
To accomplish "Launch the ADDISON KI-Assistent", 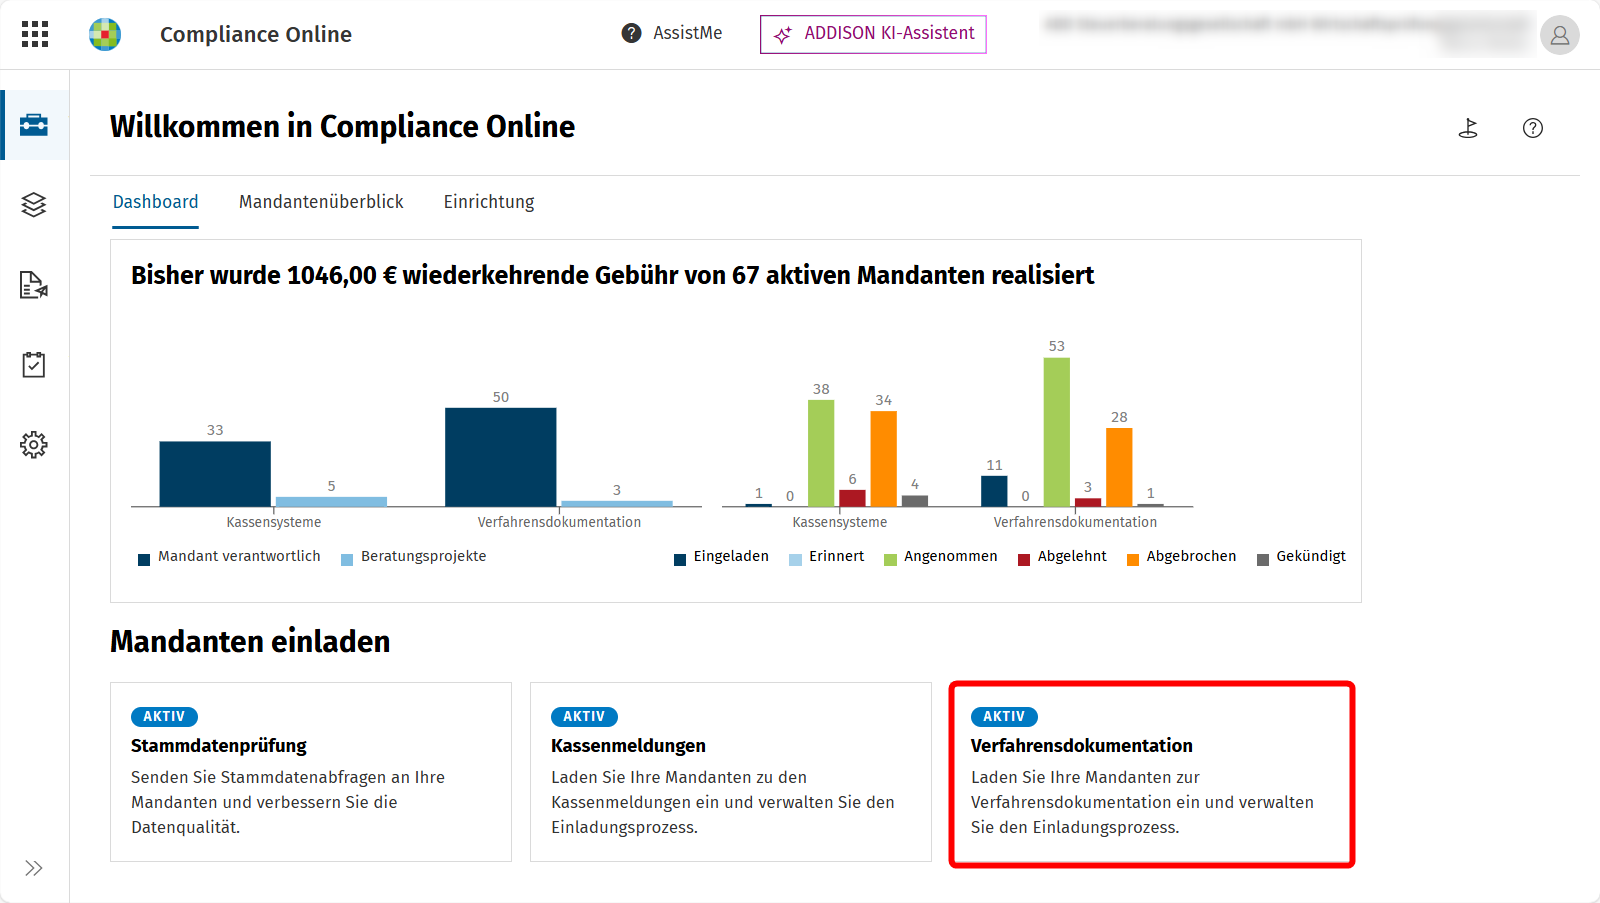I will point(873,34).
